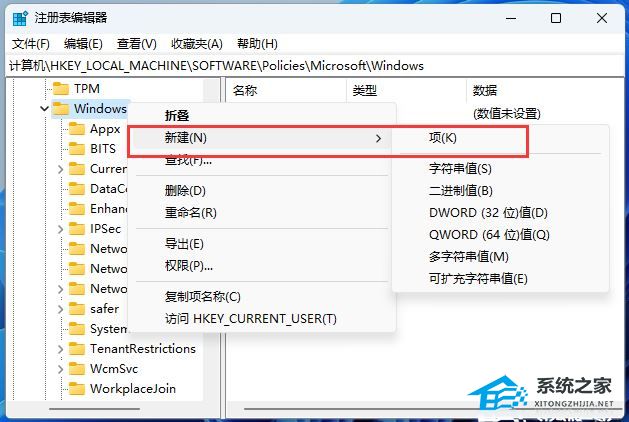Minimize the Registry Editor window
629x422 pixels.
511,18
